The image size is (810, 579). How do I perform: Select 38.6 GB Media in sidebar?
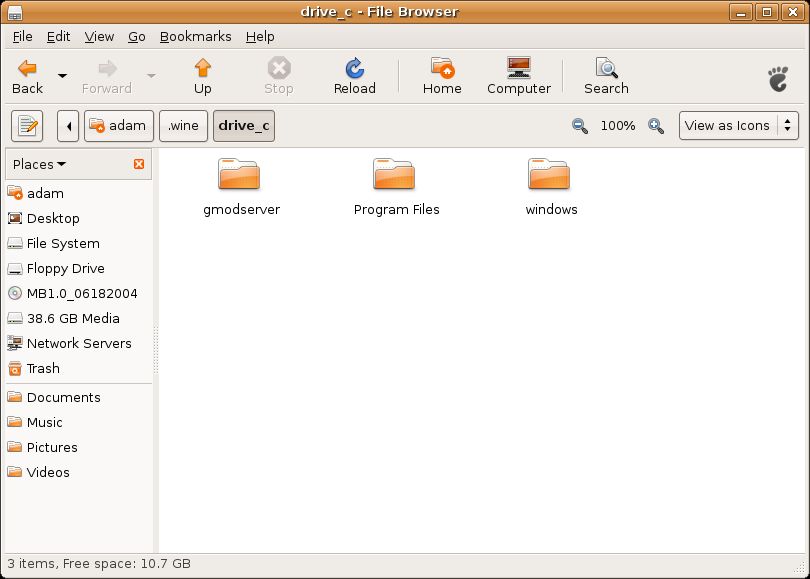pos(72,318)
